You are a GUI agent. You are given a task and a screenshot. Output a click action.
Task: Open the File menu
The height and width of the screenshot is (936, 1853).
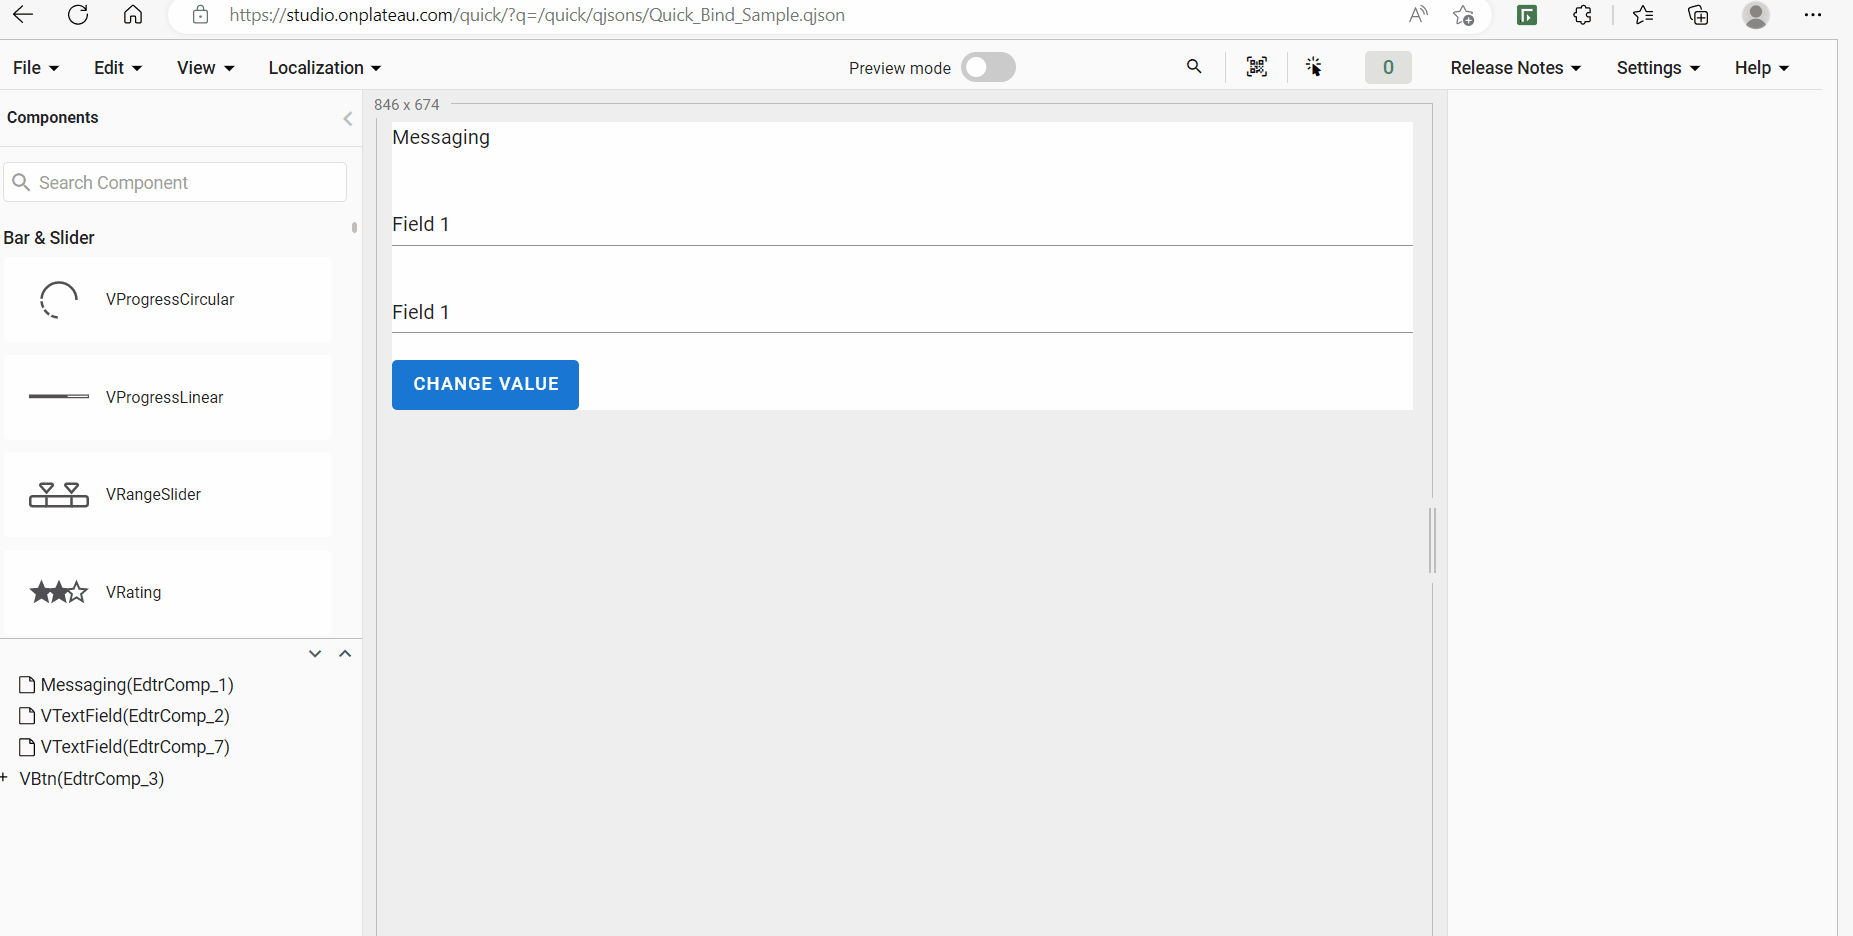pyautogui.click(x=36, y=68)
